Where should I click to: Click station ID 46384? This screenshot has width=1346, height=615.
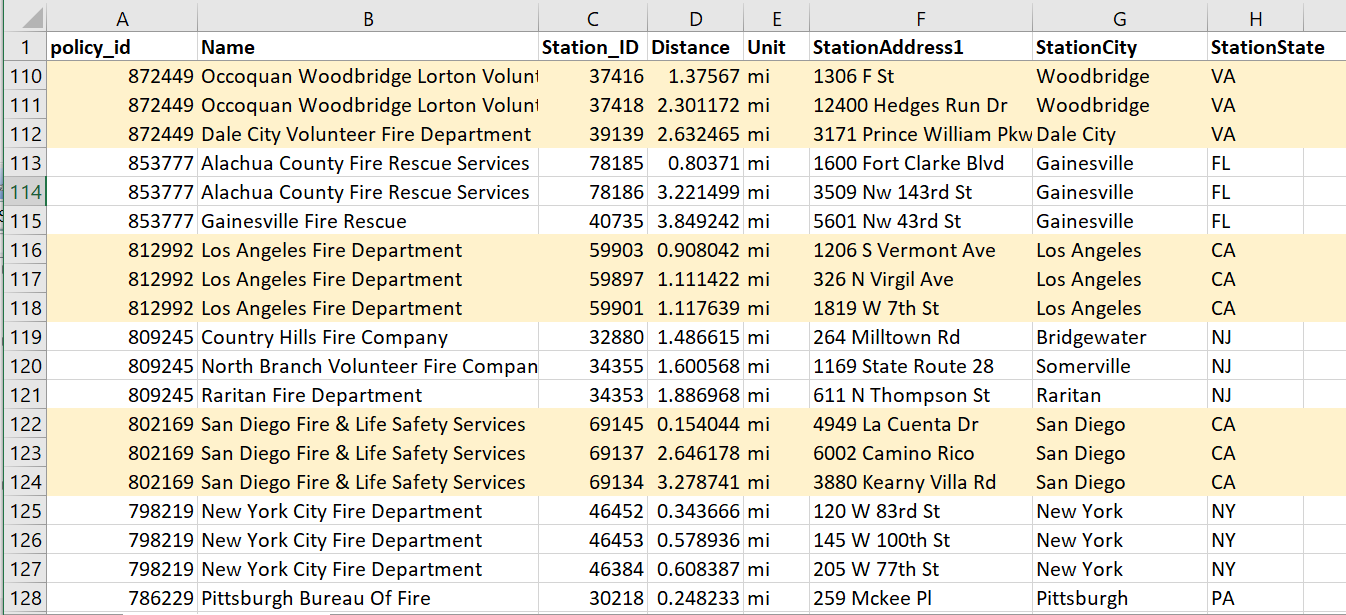coord(593,569)
